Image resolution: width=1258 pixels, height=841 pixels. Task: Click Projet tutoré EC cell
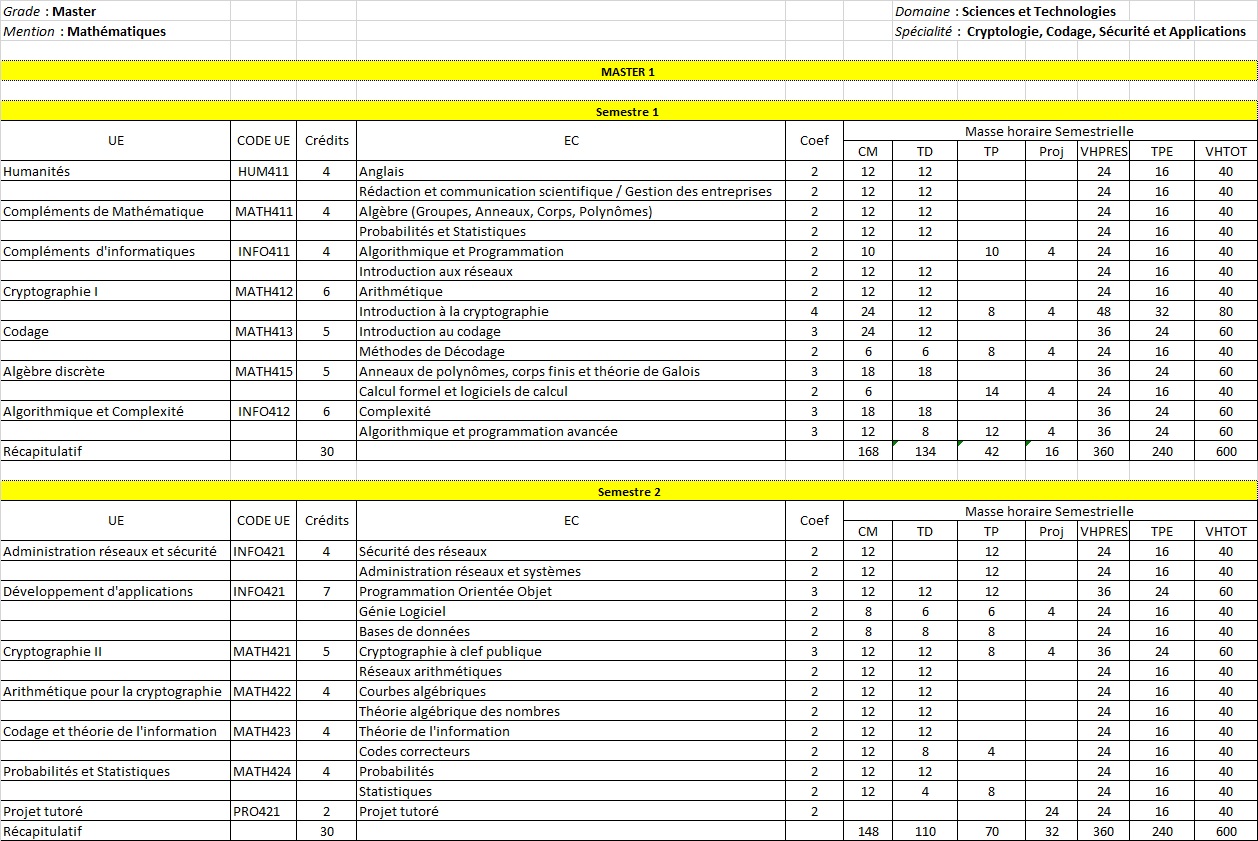[571, 811]
